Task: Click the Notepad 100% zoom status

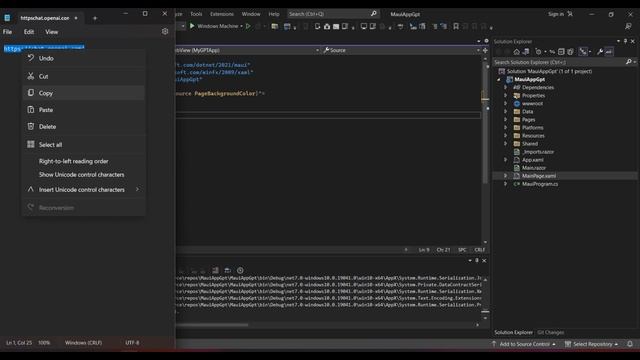Action: point(44,343)
